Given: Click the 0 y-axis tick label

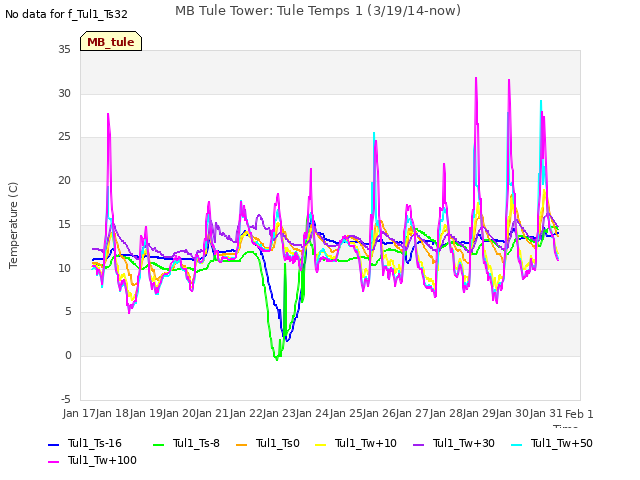Looking at the screenshot, I should [68, 356].
